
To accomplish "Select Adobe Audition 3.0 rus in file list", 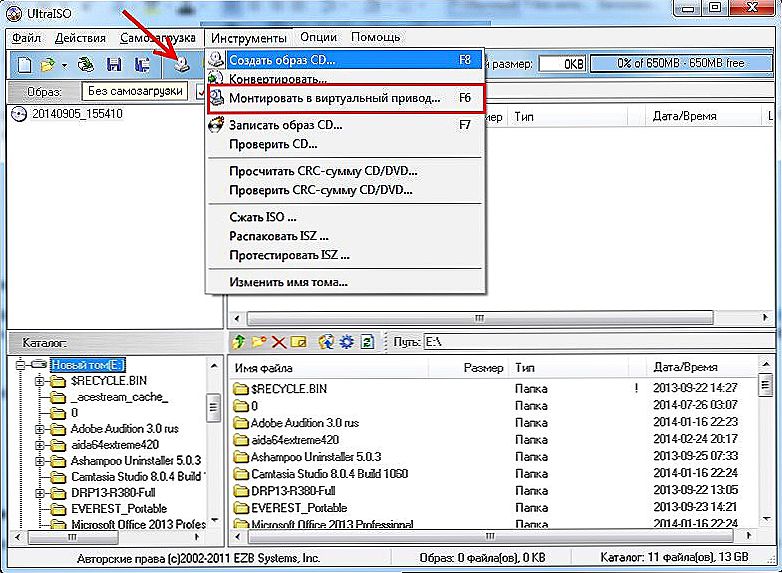I will point(304,423).
